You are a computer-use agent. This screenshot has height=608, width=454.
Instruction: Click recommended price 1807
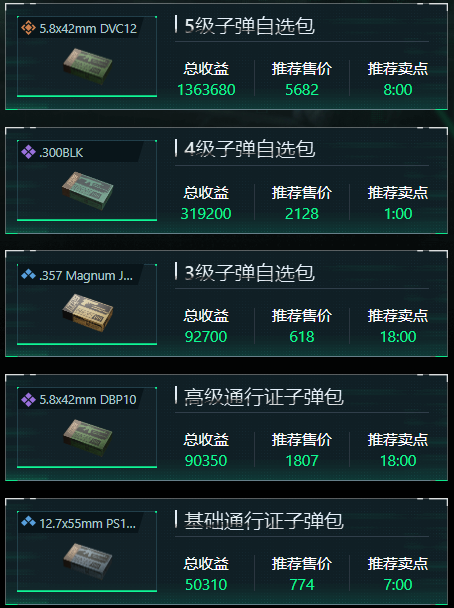click(302, 461)
